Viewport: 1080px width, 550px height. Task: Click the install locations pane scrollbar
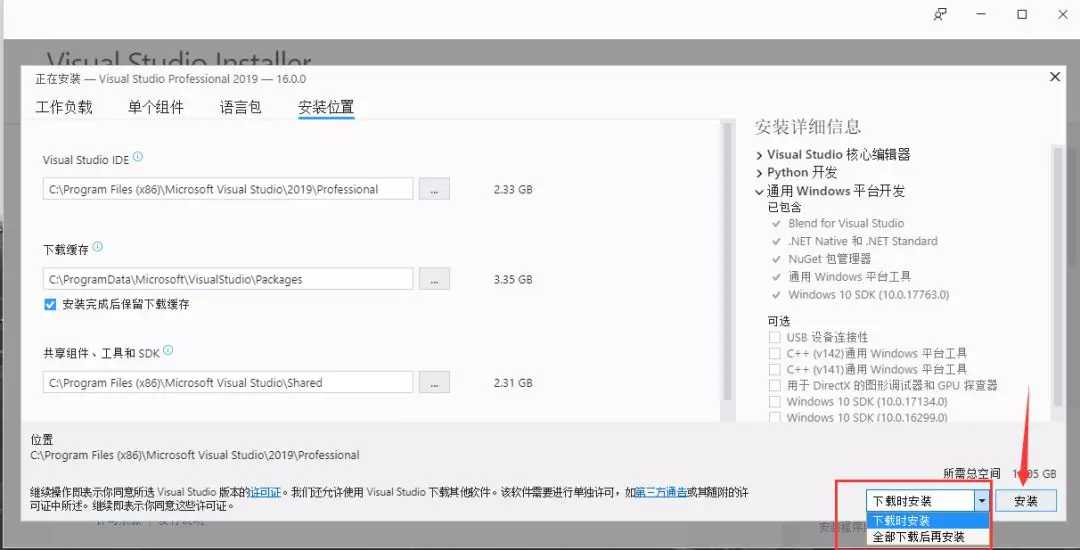click(725, 262)
